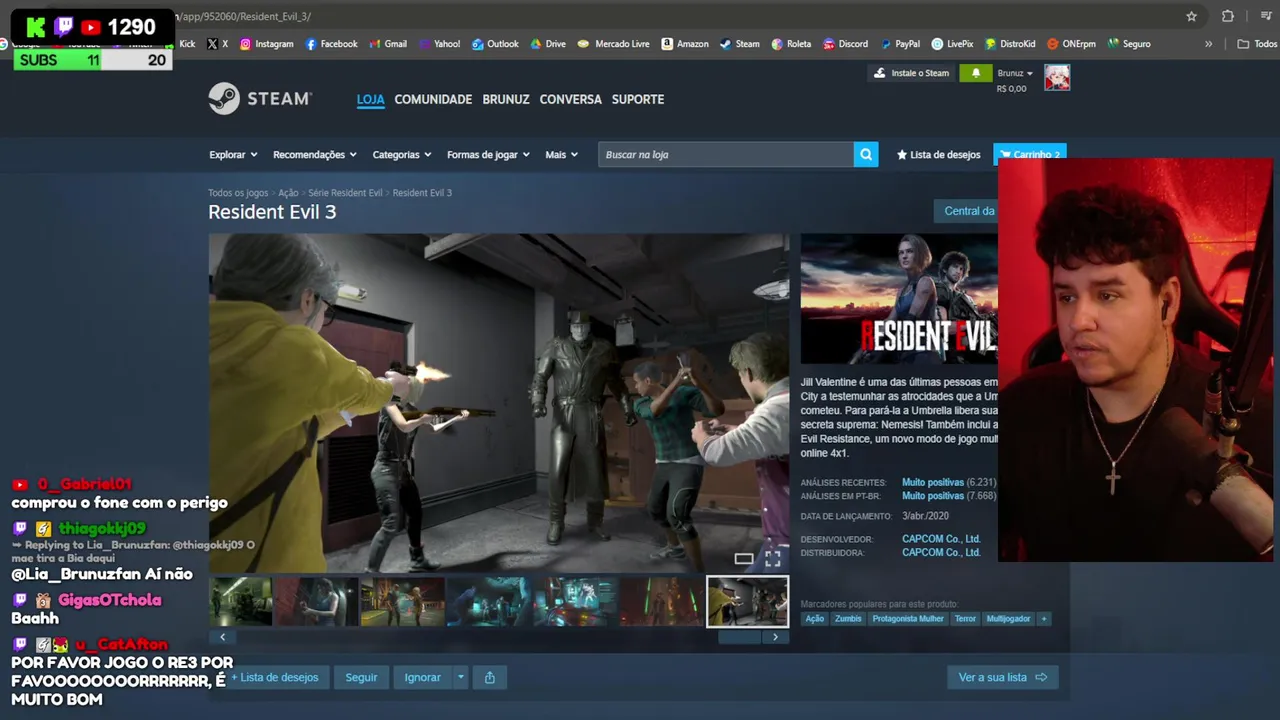Open the Gmail bookmark
1280x720 pixels.
pyautogui.click(x=388, y=44)
